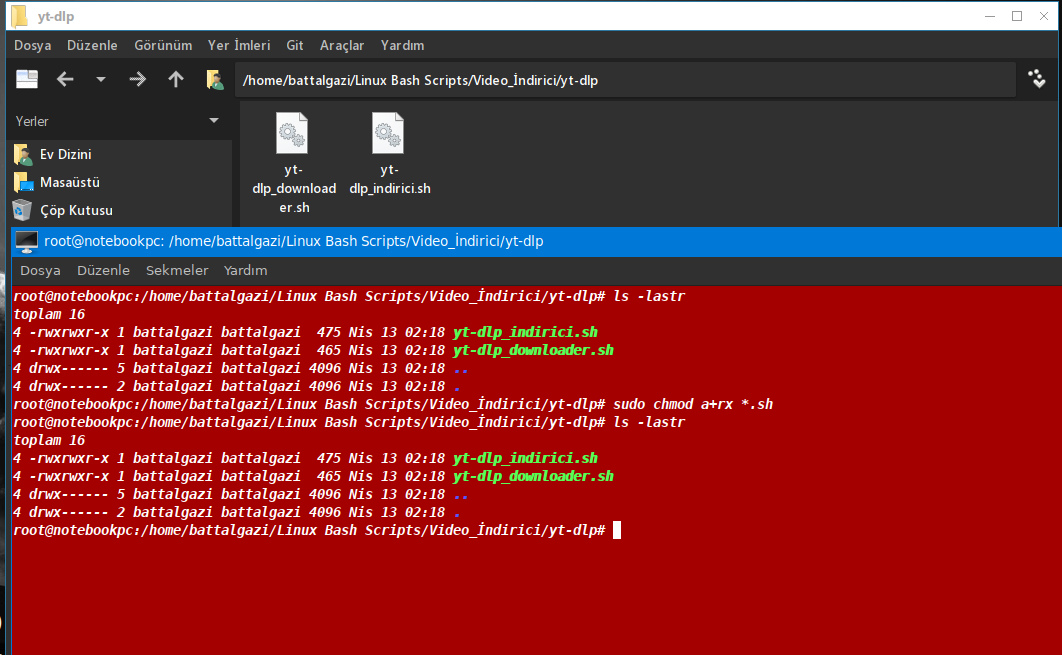Open file manager Yardım menu
This screenshot has width=1062, height=655.
tap(402, 45)
